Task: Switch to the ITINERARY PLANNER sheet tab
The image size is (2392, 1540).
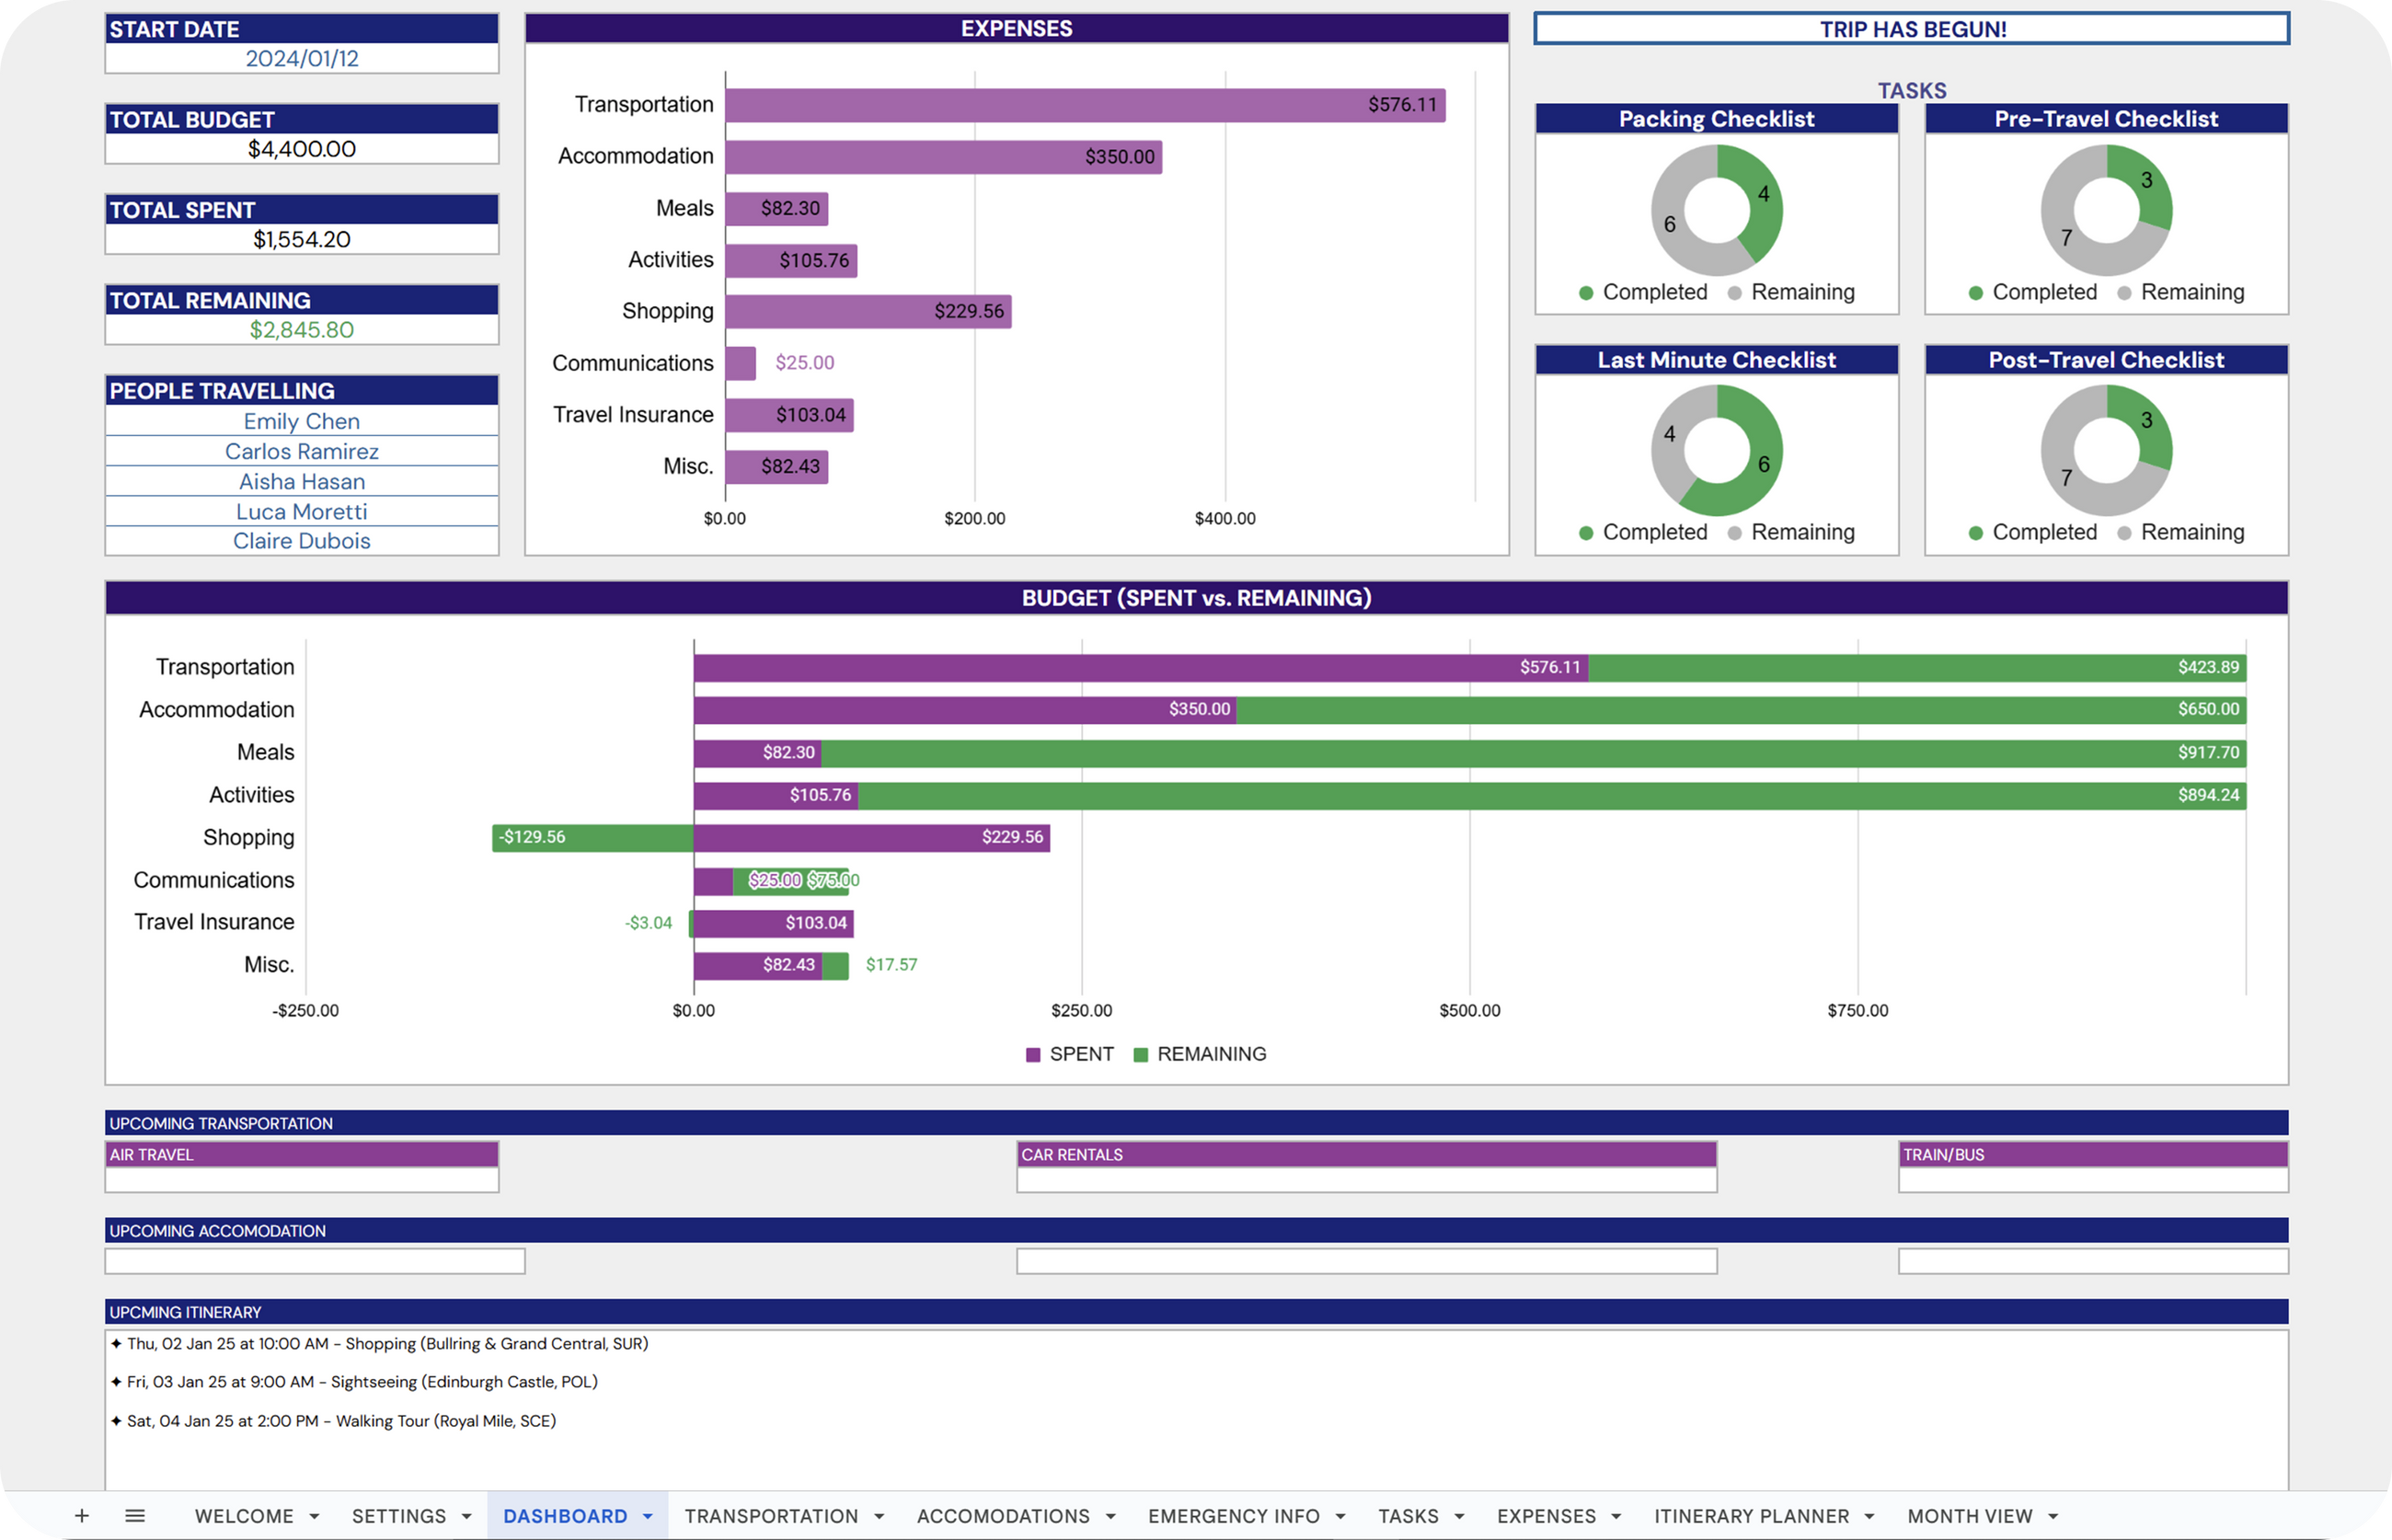Action: click(1751, 1516)
